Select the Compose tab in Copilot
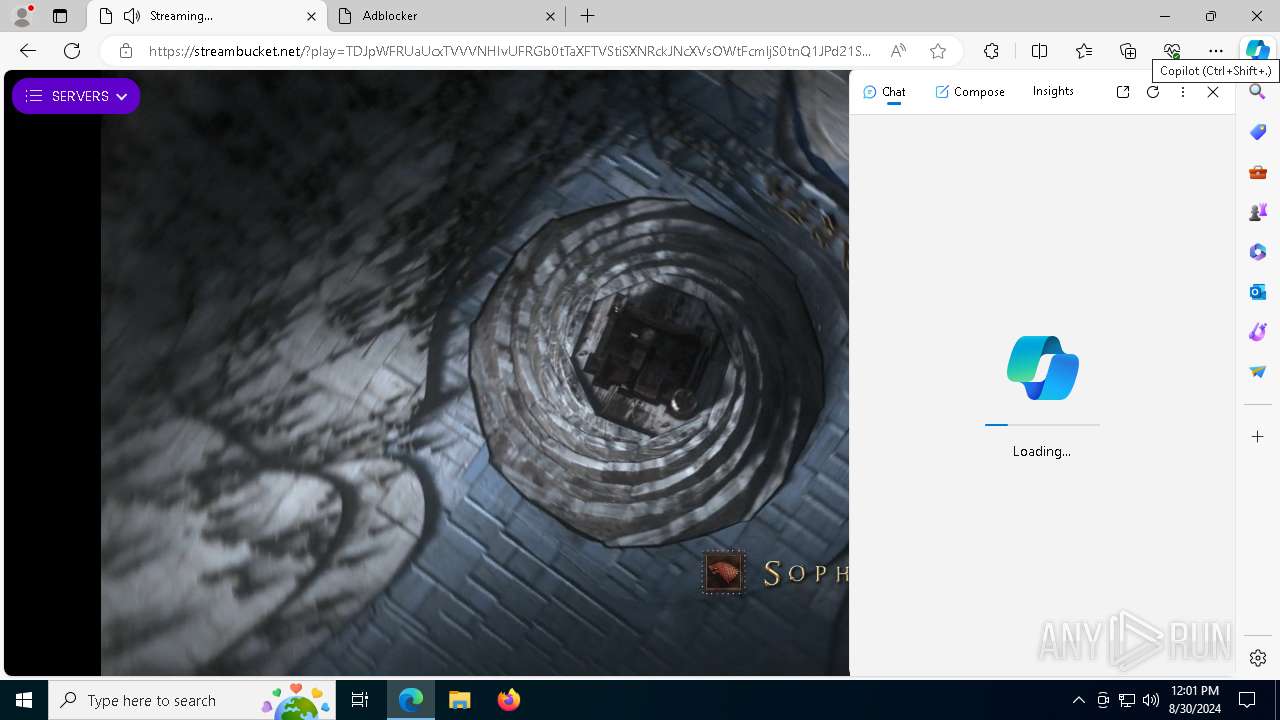Viewport: 1280px width, 720px height. pyautogui.click(x=970, y=92)
